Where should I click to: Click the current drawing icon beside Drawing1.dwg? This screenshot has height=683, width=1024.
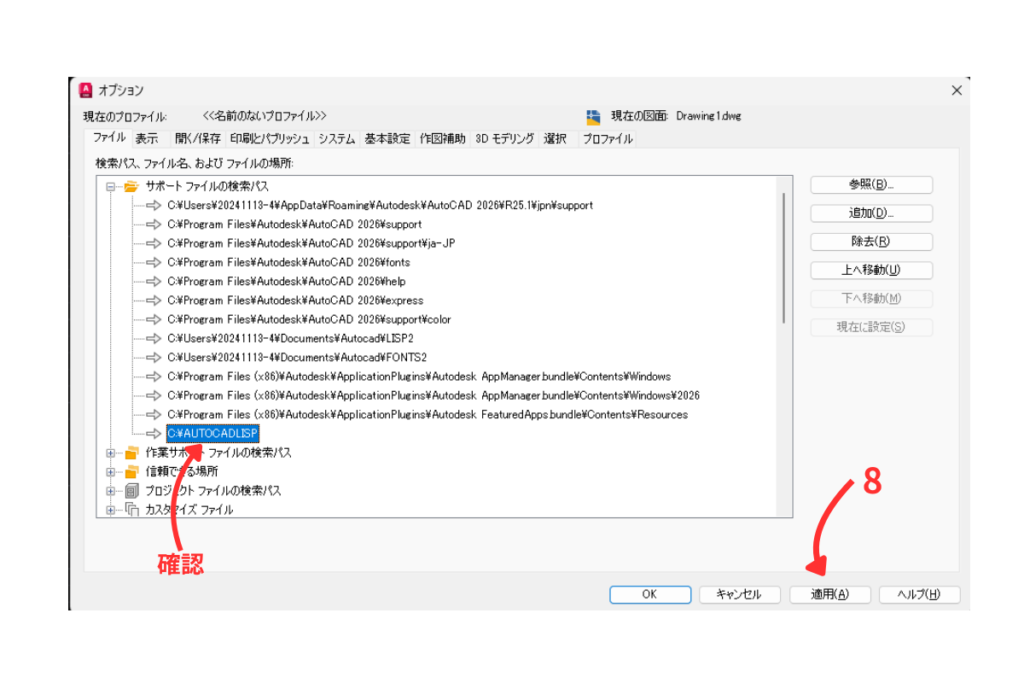click(x=593, y=116)
